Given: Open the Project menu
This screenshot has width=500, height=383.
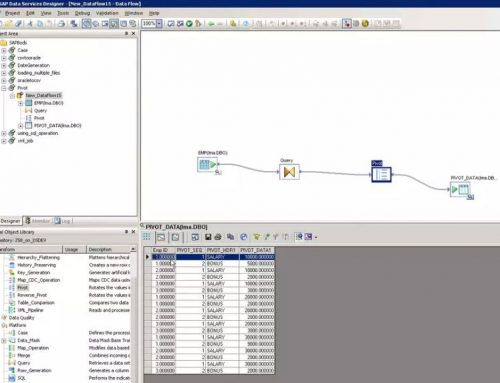Looking at the screenshot, I should [x=12, y=13].
